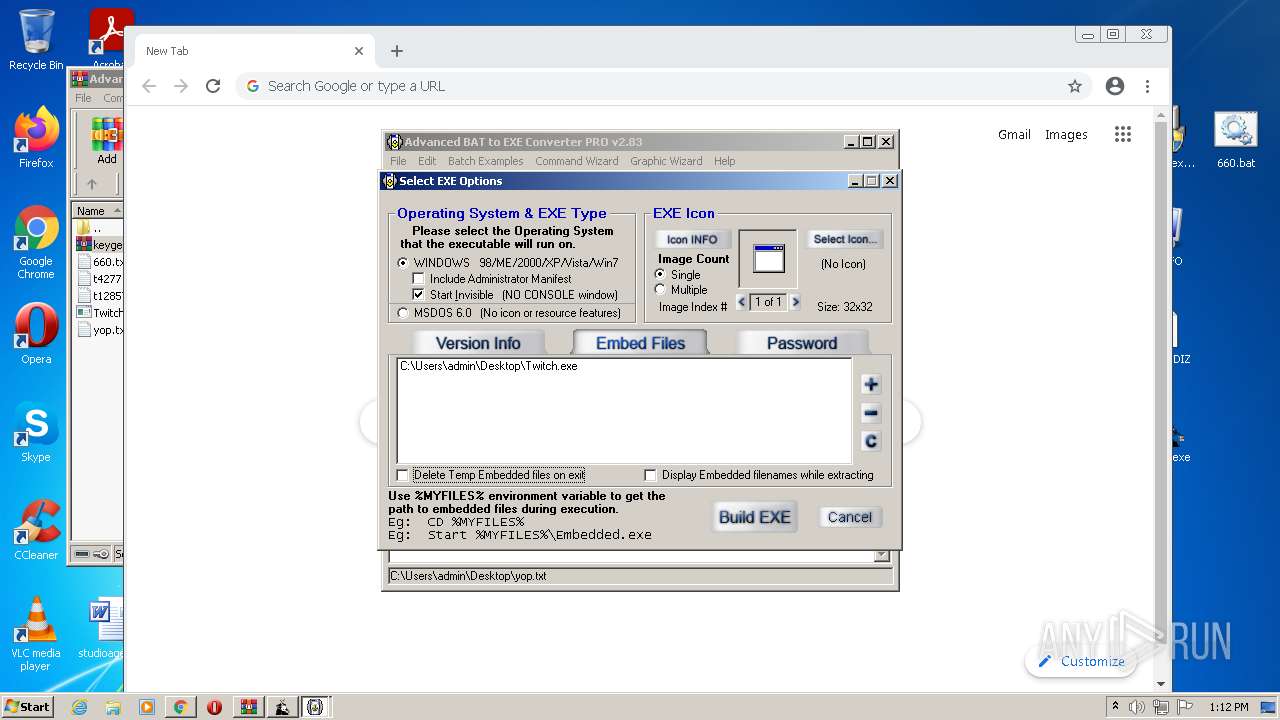Image resolution: width=1280 pixels, height=720 pixels.
Task: Open Internet Explorer from the taskbar
Action: (x=80, y=707)
